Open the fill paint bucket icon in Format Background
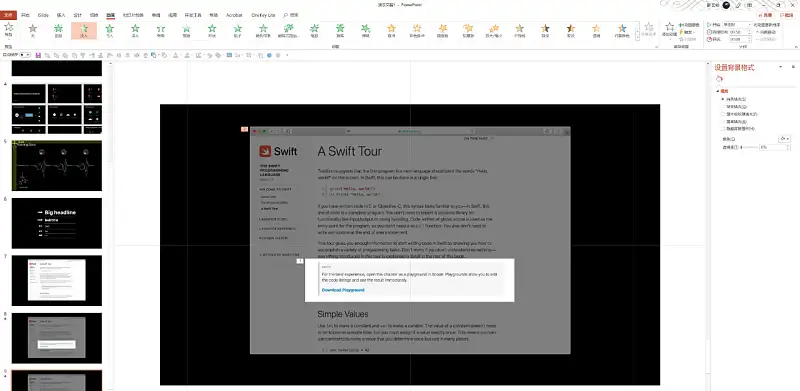The image size is (800, 391). [x=719, y=79]
